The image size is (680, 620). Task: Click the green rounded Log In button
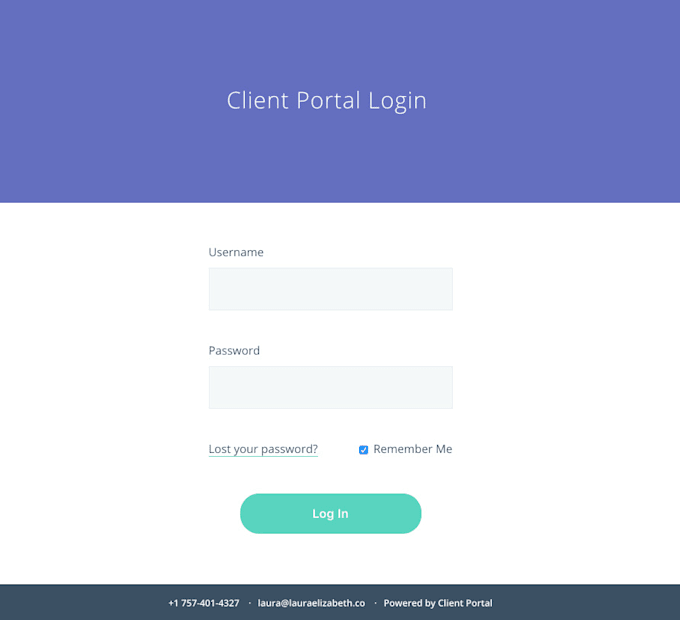[330, 513]
